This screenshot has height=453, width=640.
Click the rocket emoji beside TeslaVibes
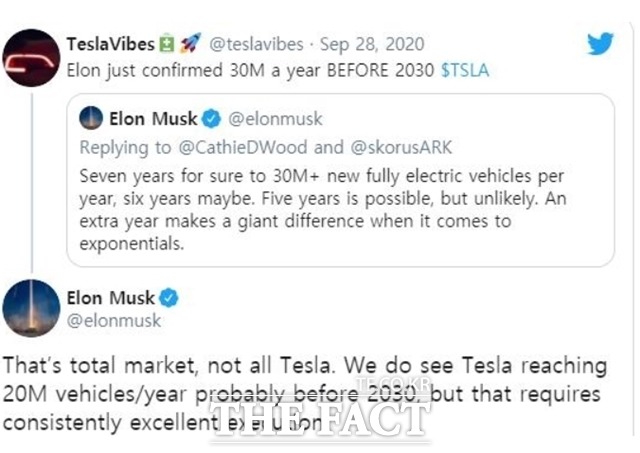coord(191,44)
